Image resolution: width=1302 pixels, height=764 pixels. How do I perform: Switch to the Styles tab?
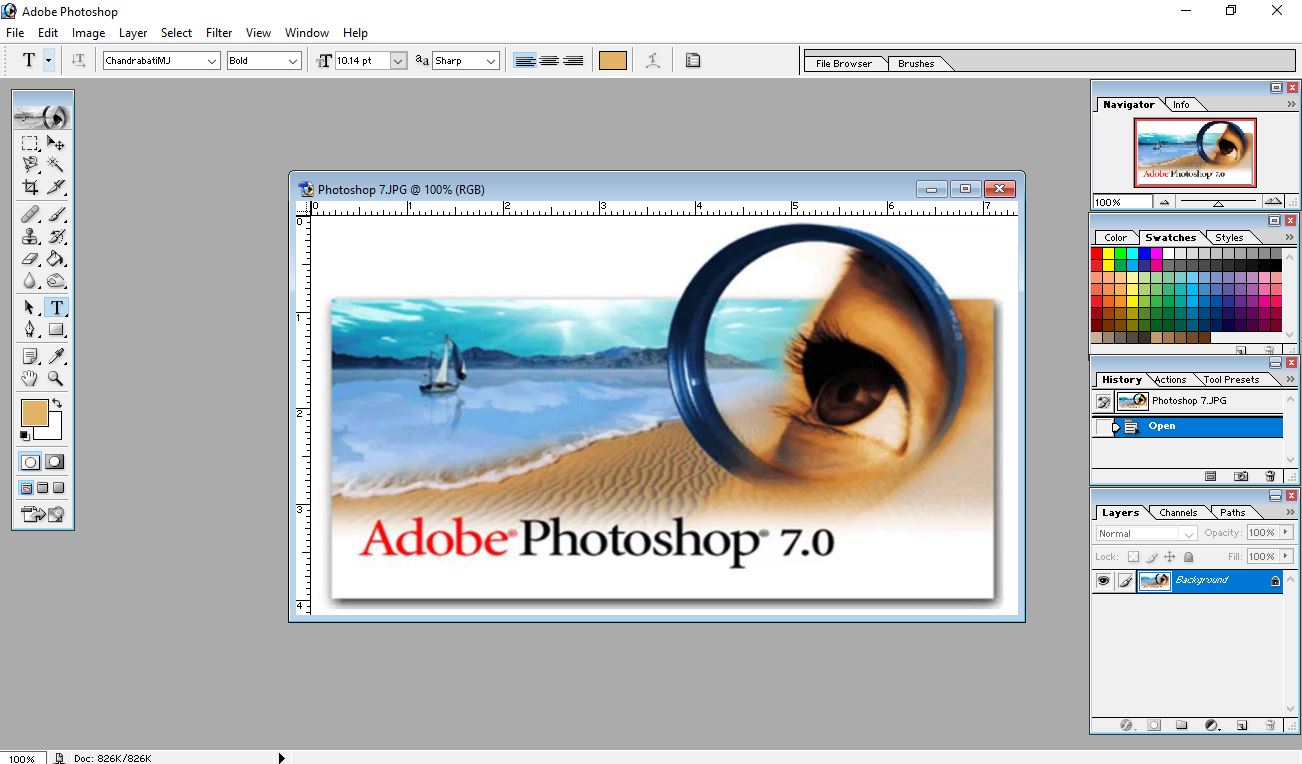coord(1229,238)
